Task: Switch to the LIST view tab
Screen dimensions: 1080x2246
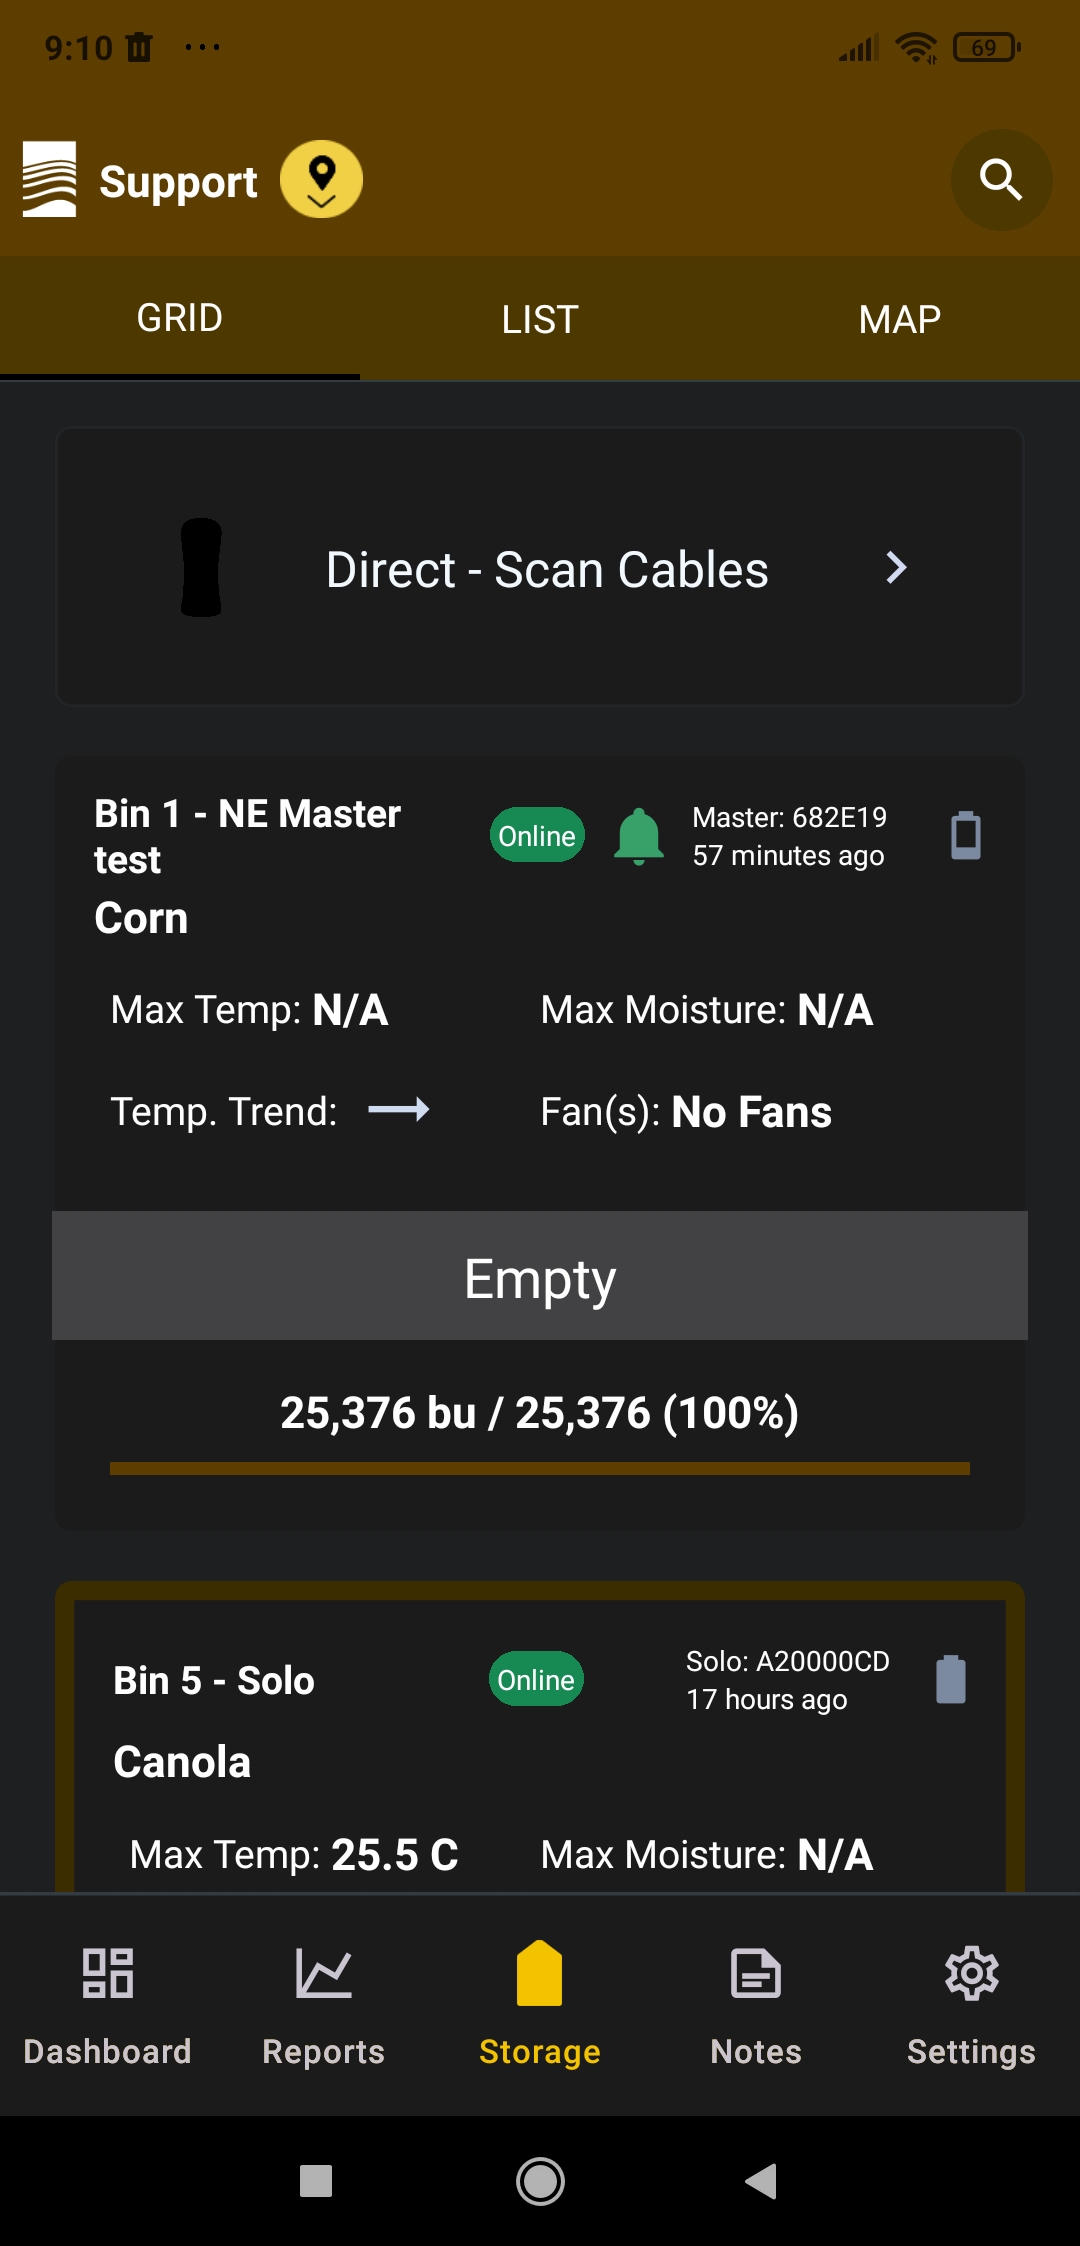Action: [x=540, y=320]
